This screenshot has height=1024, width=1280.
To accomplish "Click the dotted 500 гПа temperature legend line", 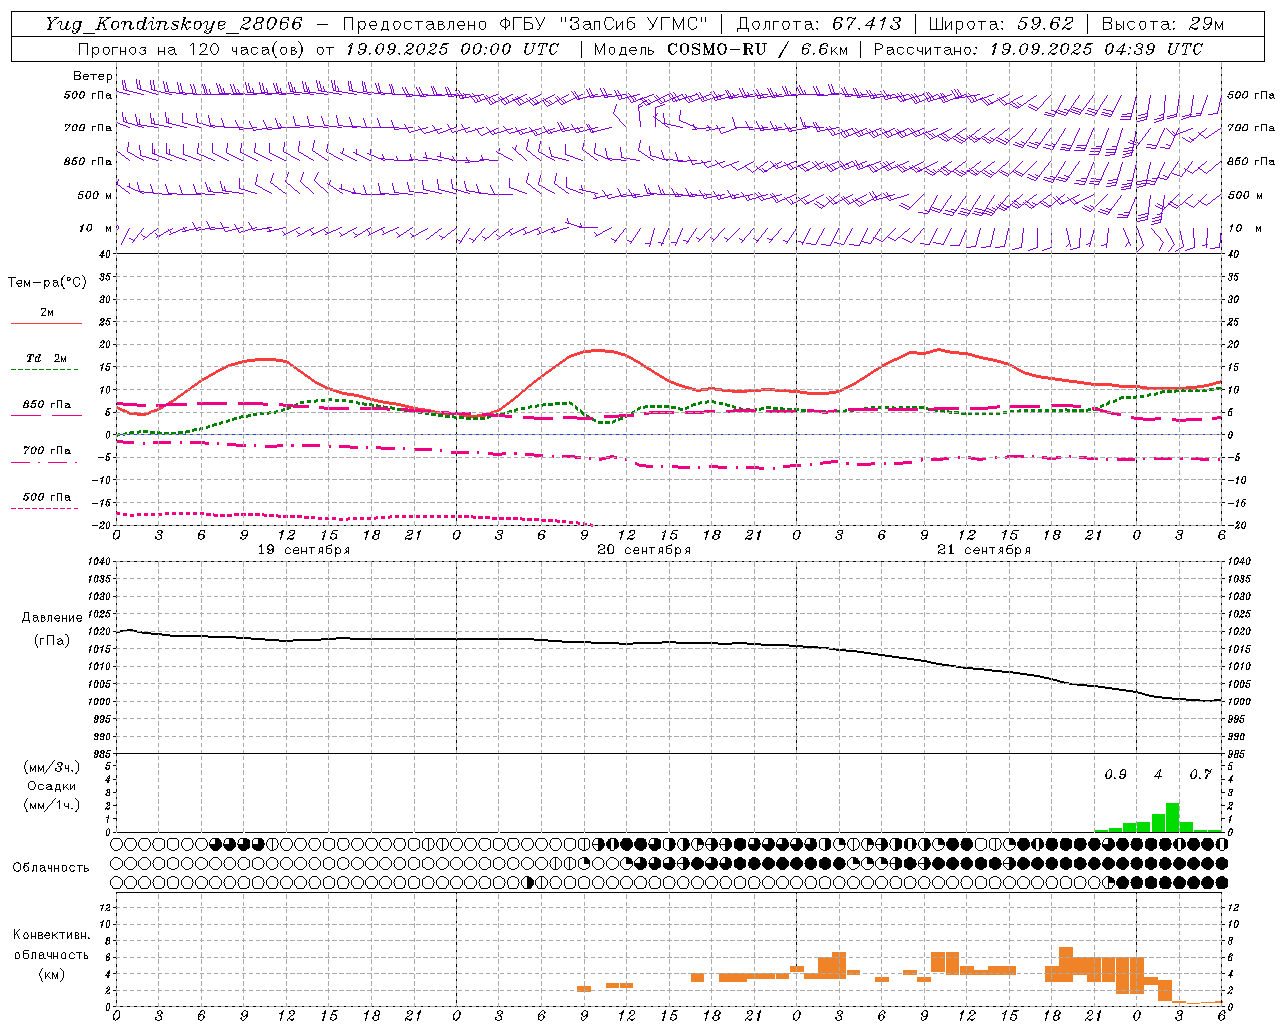I will pyautogui.click(x=44, y=509).
